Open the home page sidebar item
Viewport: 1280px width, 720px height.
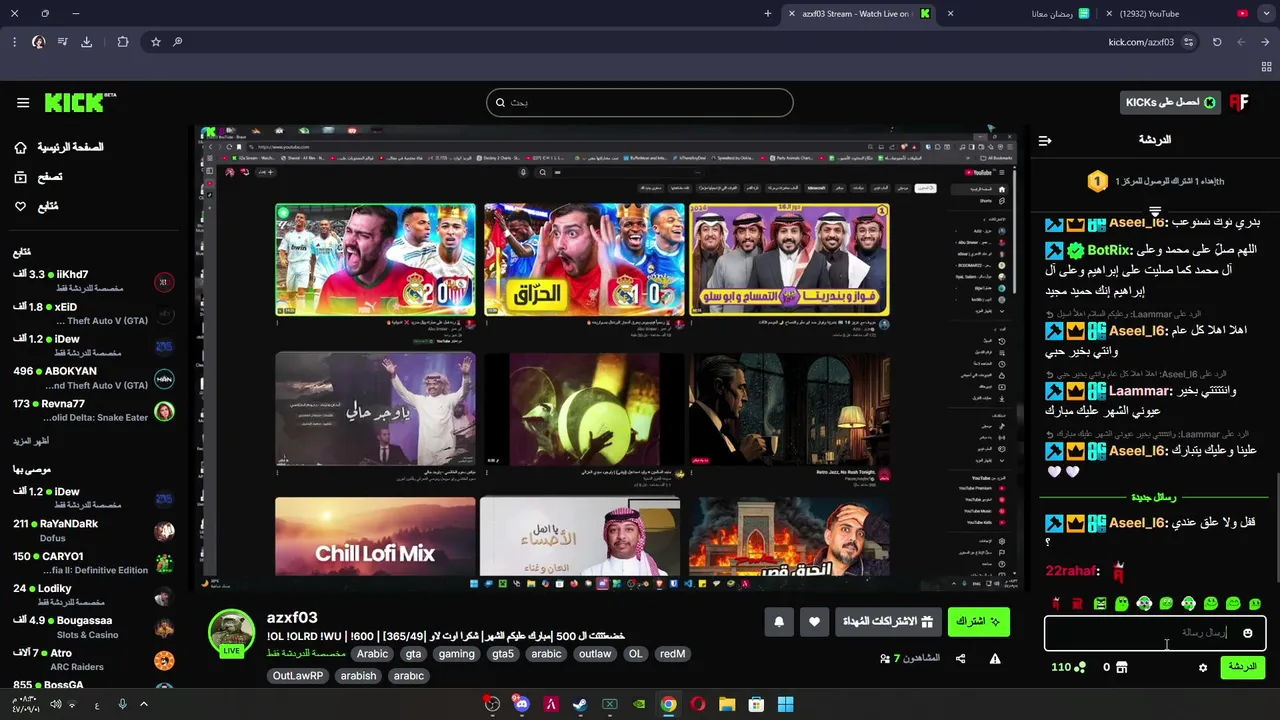pyautogui.click(x=59, y=147)
